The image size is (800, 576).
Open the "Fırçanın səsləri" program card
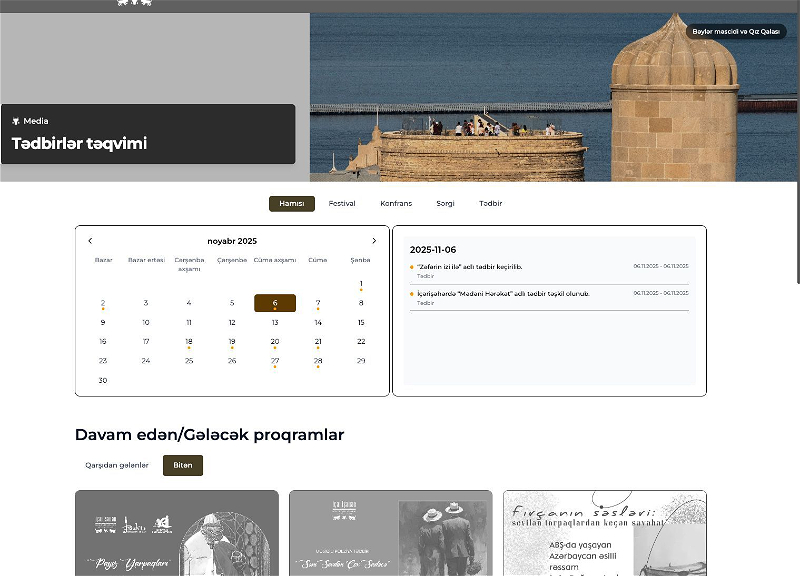[x=604, y=533]
